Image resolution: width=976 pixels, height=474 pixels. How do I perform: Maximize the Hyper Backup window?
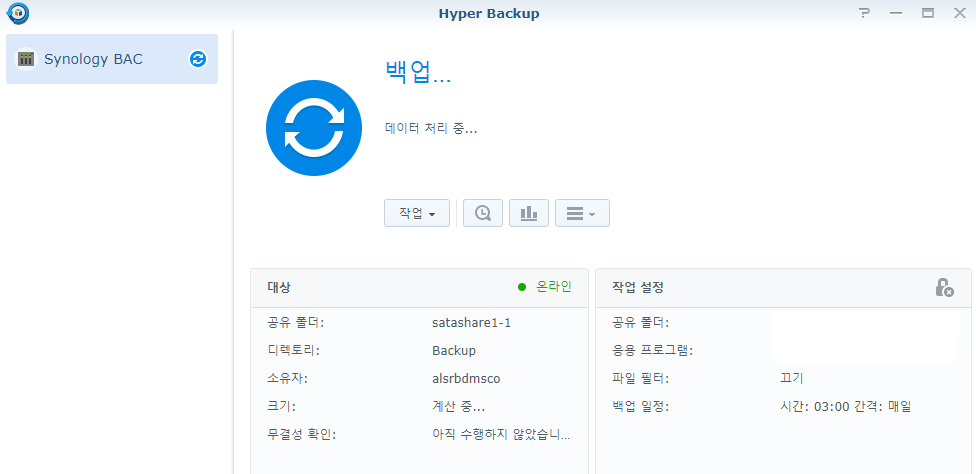coord(927,13)
